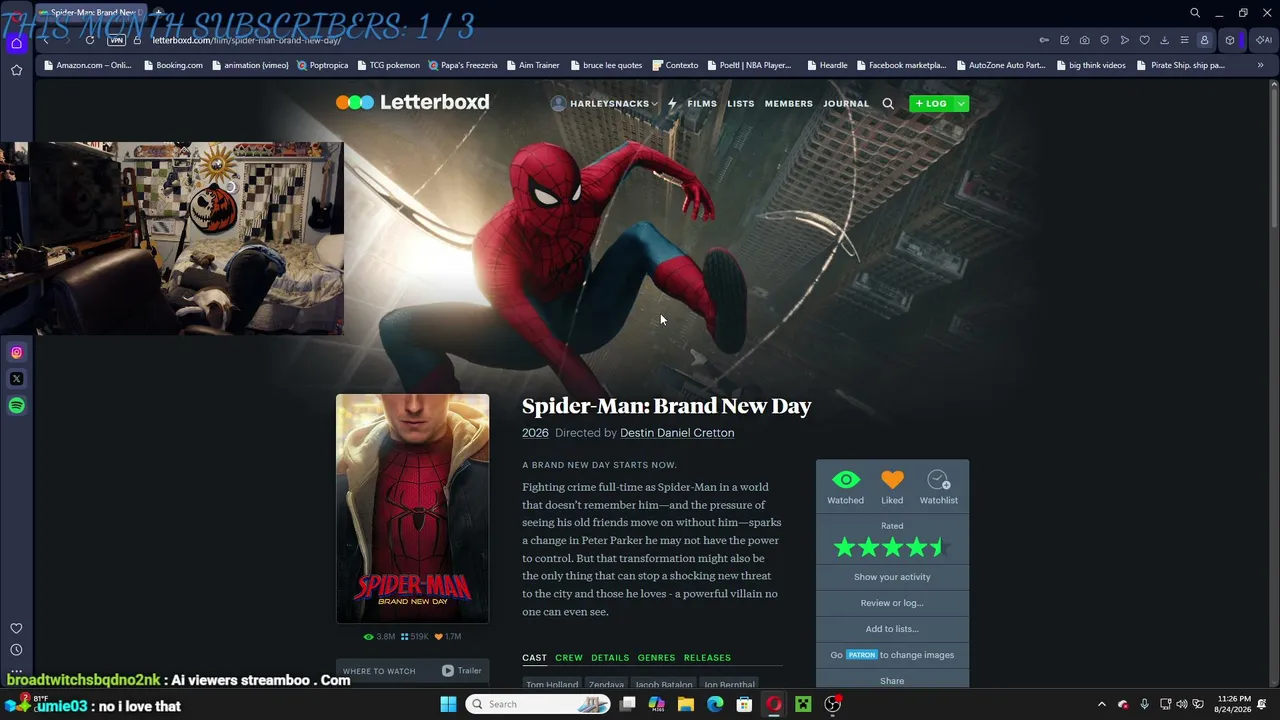
Task: Open the sidebar bookmarks star icon
Action: [16, 70]
